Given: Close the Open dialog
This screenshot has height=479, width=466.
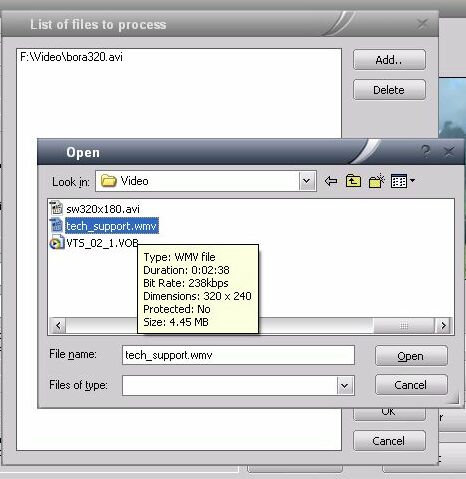Looking at the screenshot, I should click(x=449, y=152).
